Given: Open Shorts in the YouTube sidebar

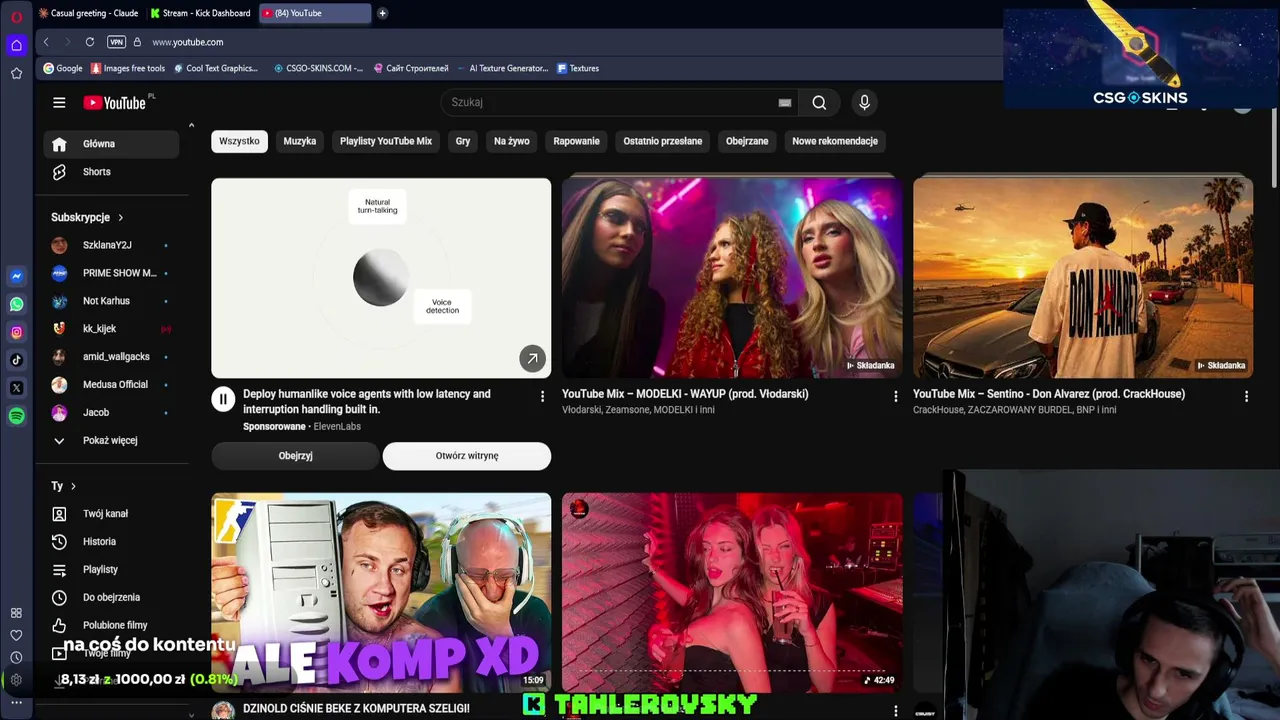Looking at the screenshot, I should point(111,172).
